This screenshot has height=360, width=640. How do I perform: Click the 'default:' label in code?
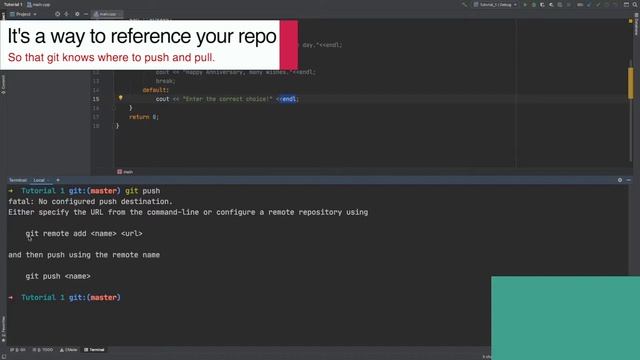[x=156, y=90]
